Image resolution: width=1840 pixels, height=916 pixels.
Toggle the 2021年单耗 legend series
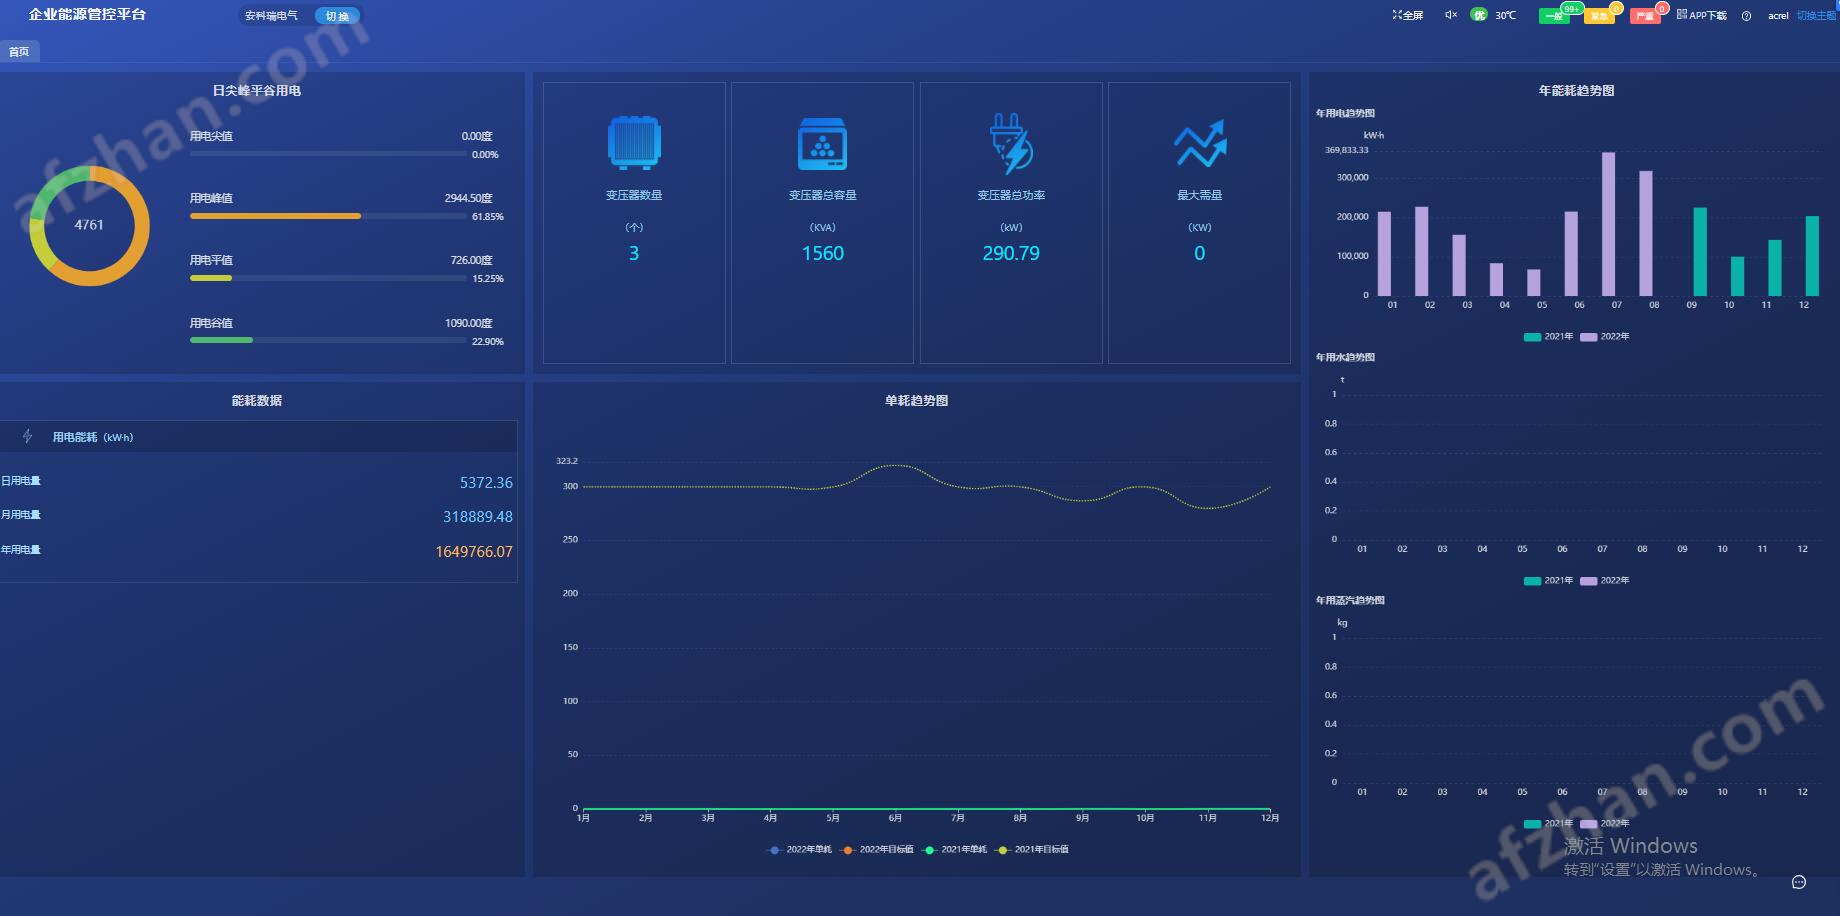coord(954,850)
